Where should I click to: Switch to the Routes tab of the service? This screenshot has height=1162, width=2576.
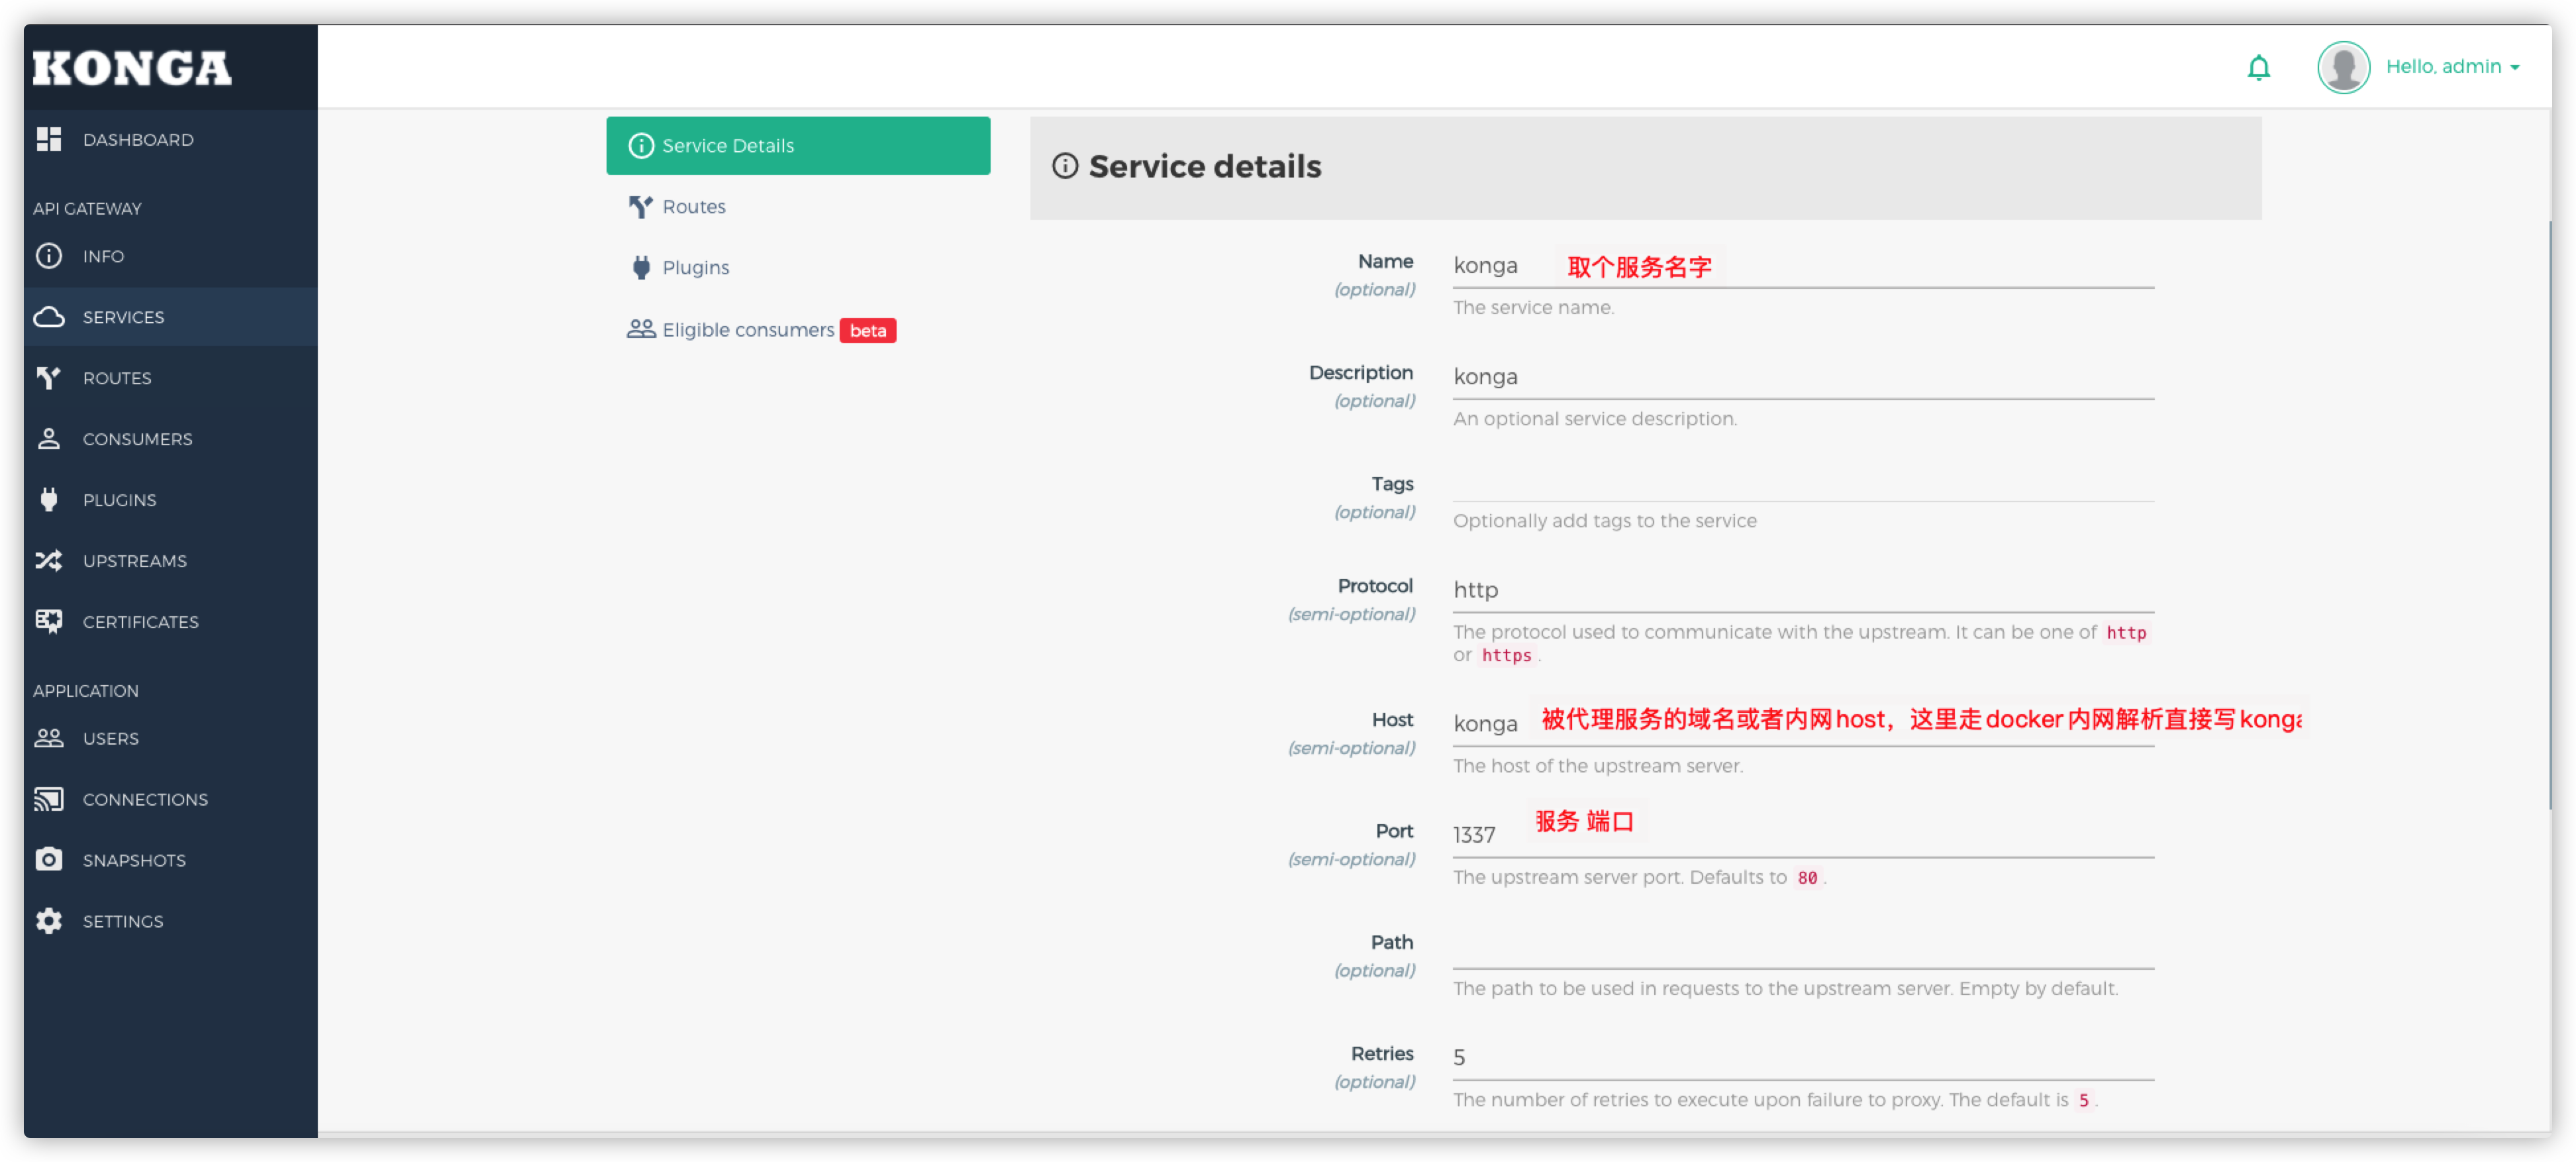pos(694,206)
